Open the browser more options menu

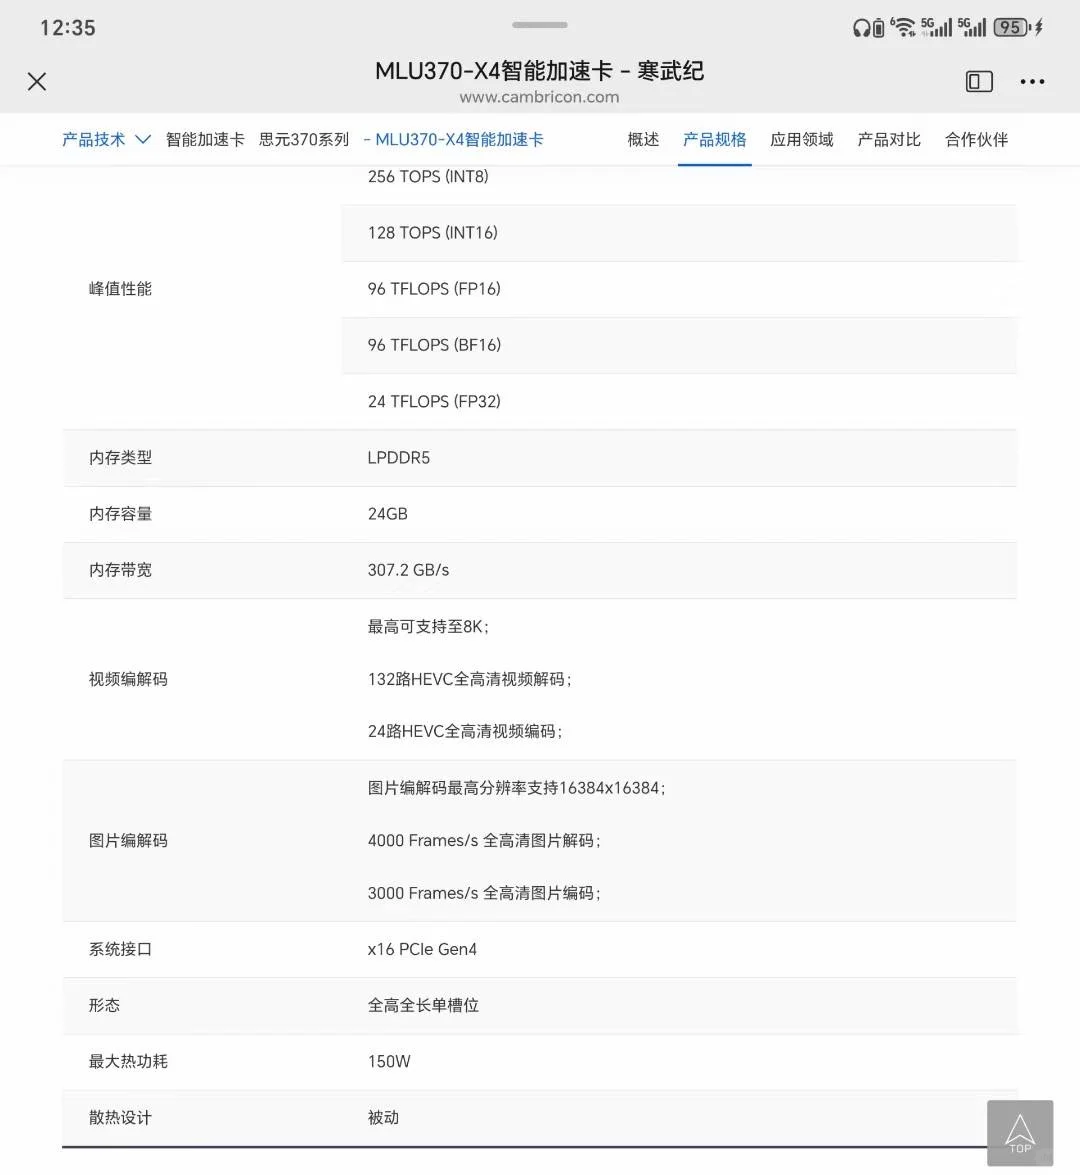(x=1032, y=81)
